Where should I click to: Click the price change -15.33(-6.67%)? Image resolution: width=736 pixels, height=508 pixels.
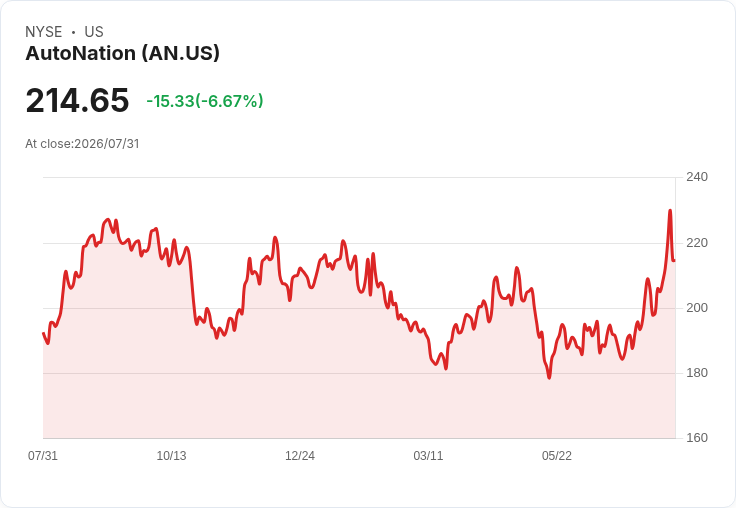coord(205,101)
